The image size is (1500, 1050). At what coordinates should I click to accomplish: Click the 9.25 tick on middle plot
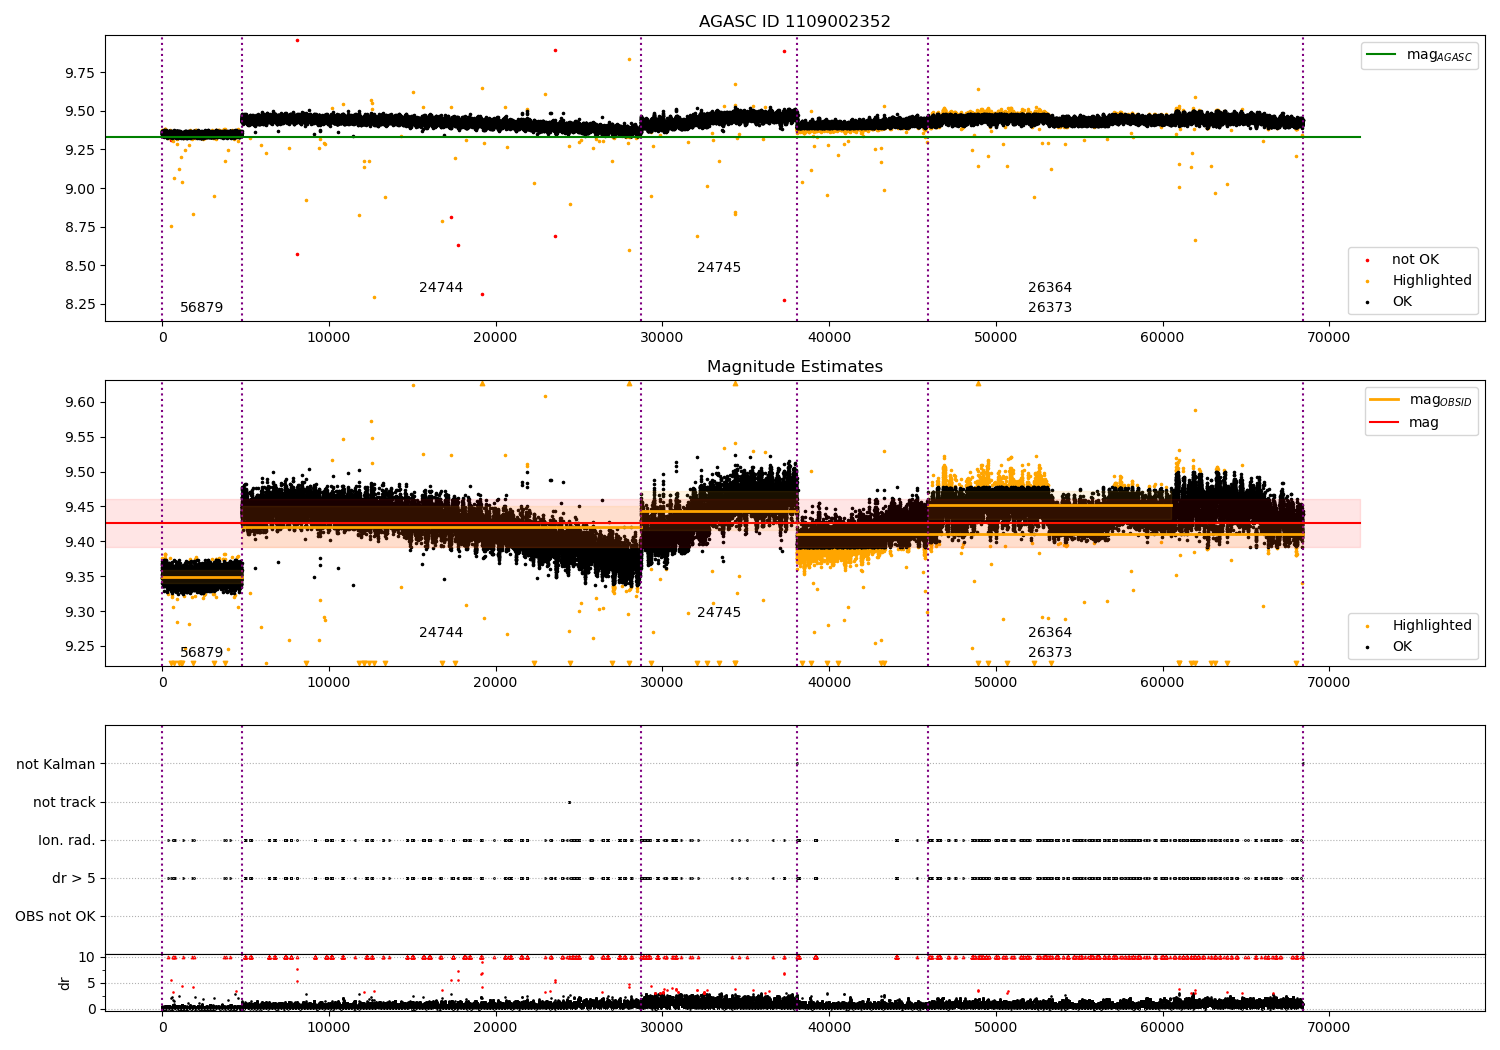[80, 646]
